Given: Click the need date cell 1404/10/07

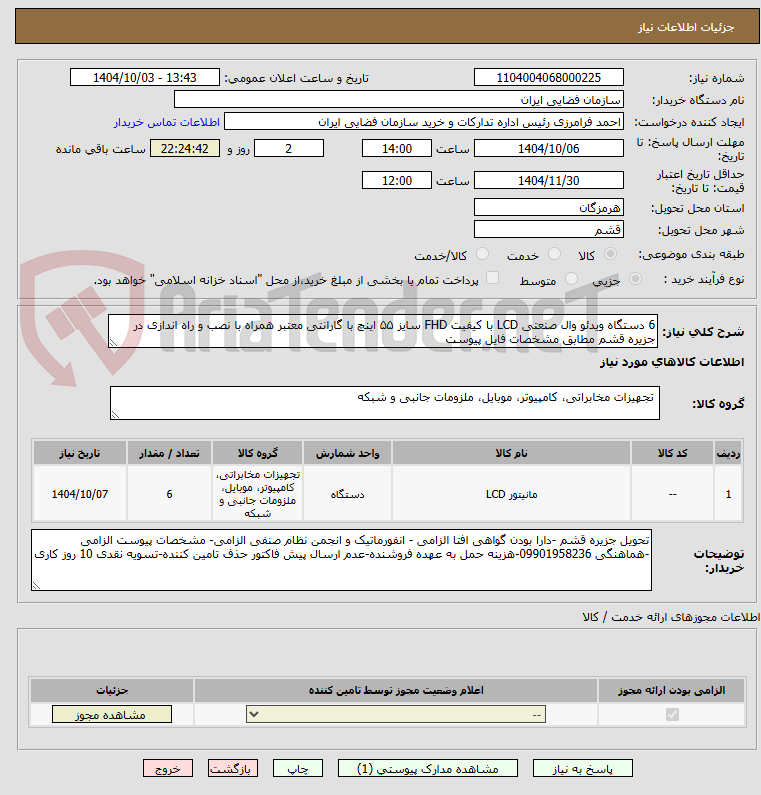Looking at the screenshot, I should [x=80, y=493].
